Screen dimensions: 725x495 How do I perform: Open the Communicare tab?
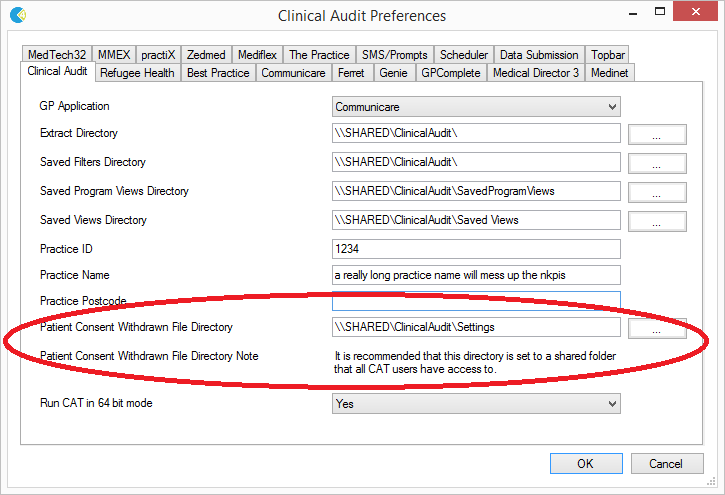point(294,73)
